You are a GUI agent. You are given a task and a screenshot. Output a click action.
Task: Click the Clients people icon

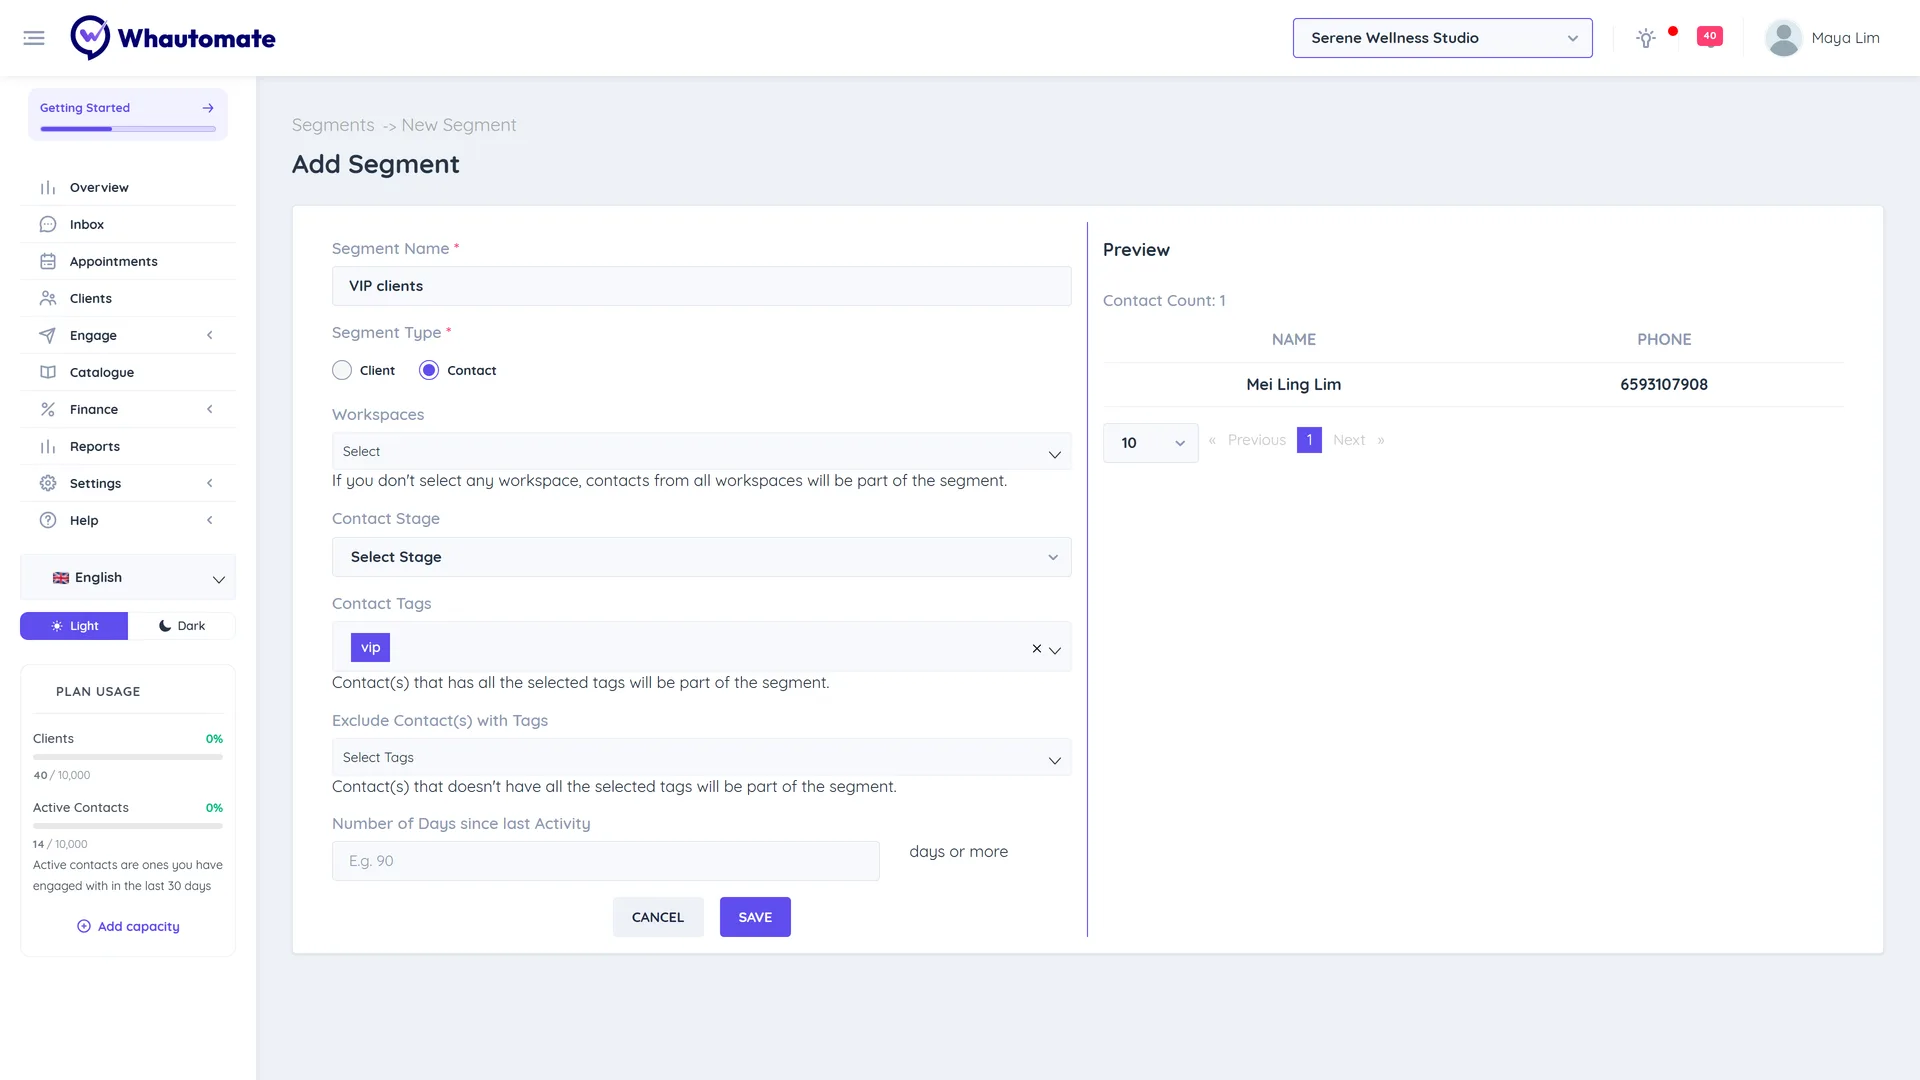click(48, 298)
